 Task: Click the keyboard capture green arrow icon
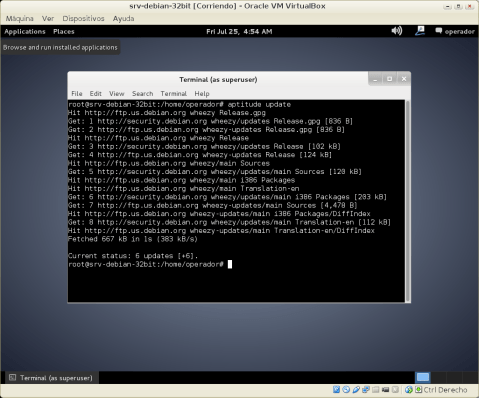418,389
